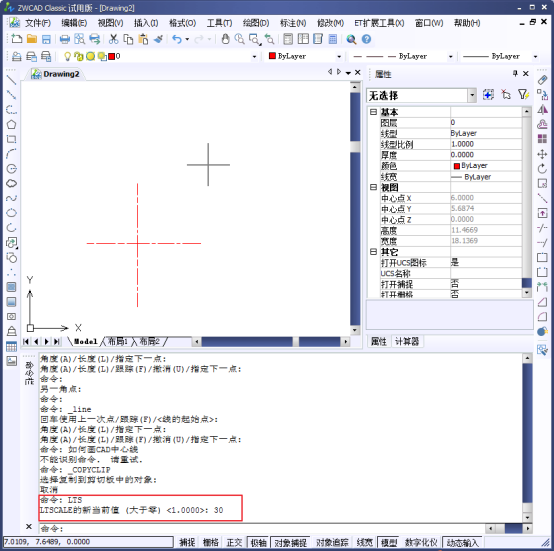Open the 工具(T) menu

219,23
